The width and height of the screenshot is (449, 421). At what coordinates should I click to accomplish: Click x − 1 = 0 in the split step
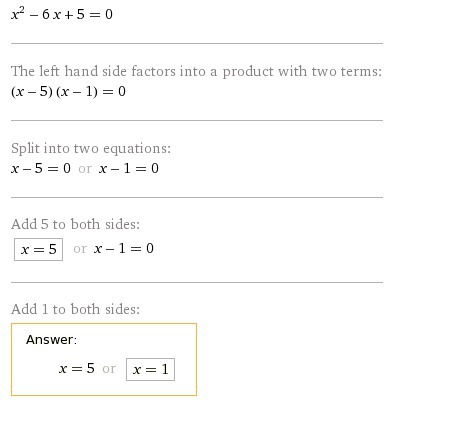[129, 168]
